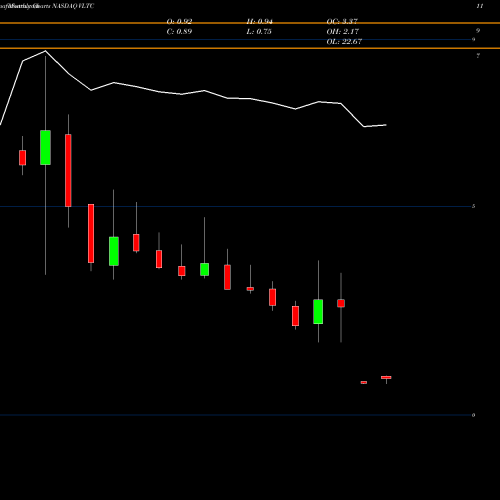Image resolution: width=500 pixels, height=500 pixels.
Task: Click the high value "H: 0.94"
Action: pos(260,22)
